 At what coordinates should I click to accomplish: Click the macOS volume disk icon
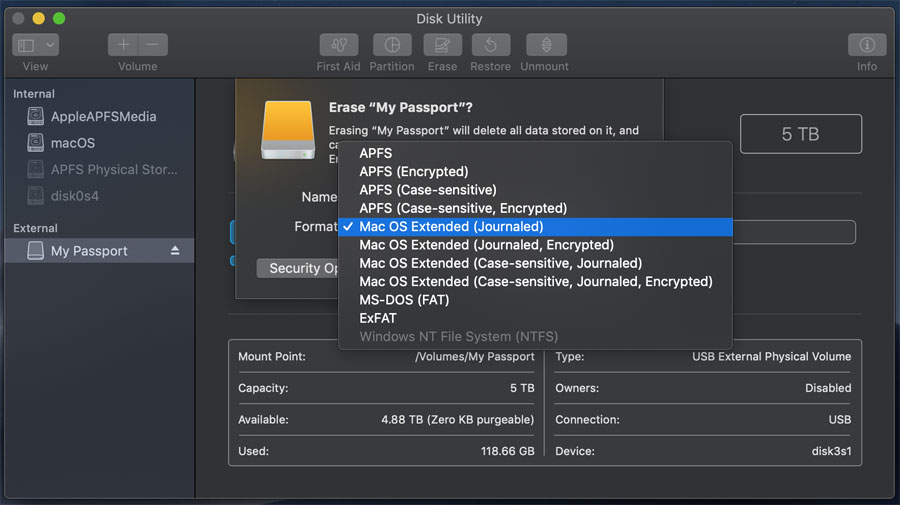[x=36, y=143]
